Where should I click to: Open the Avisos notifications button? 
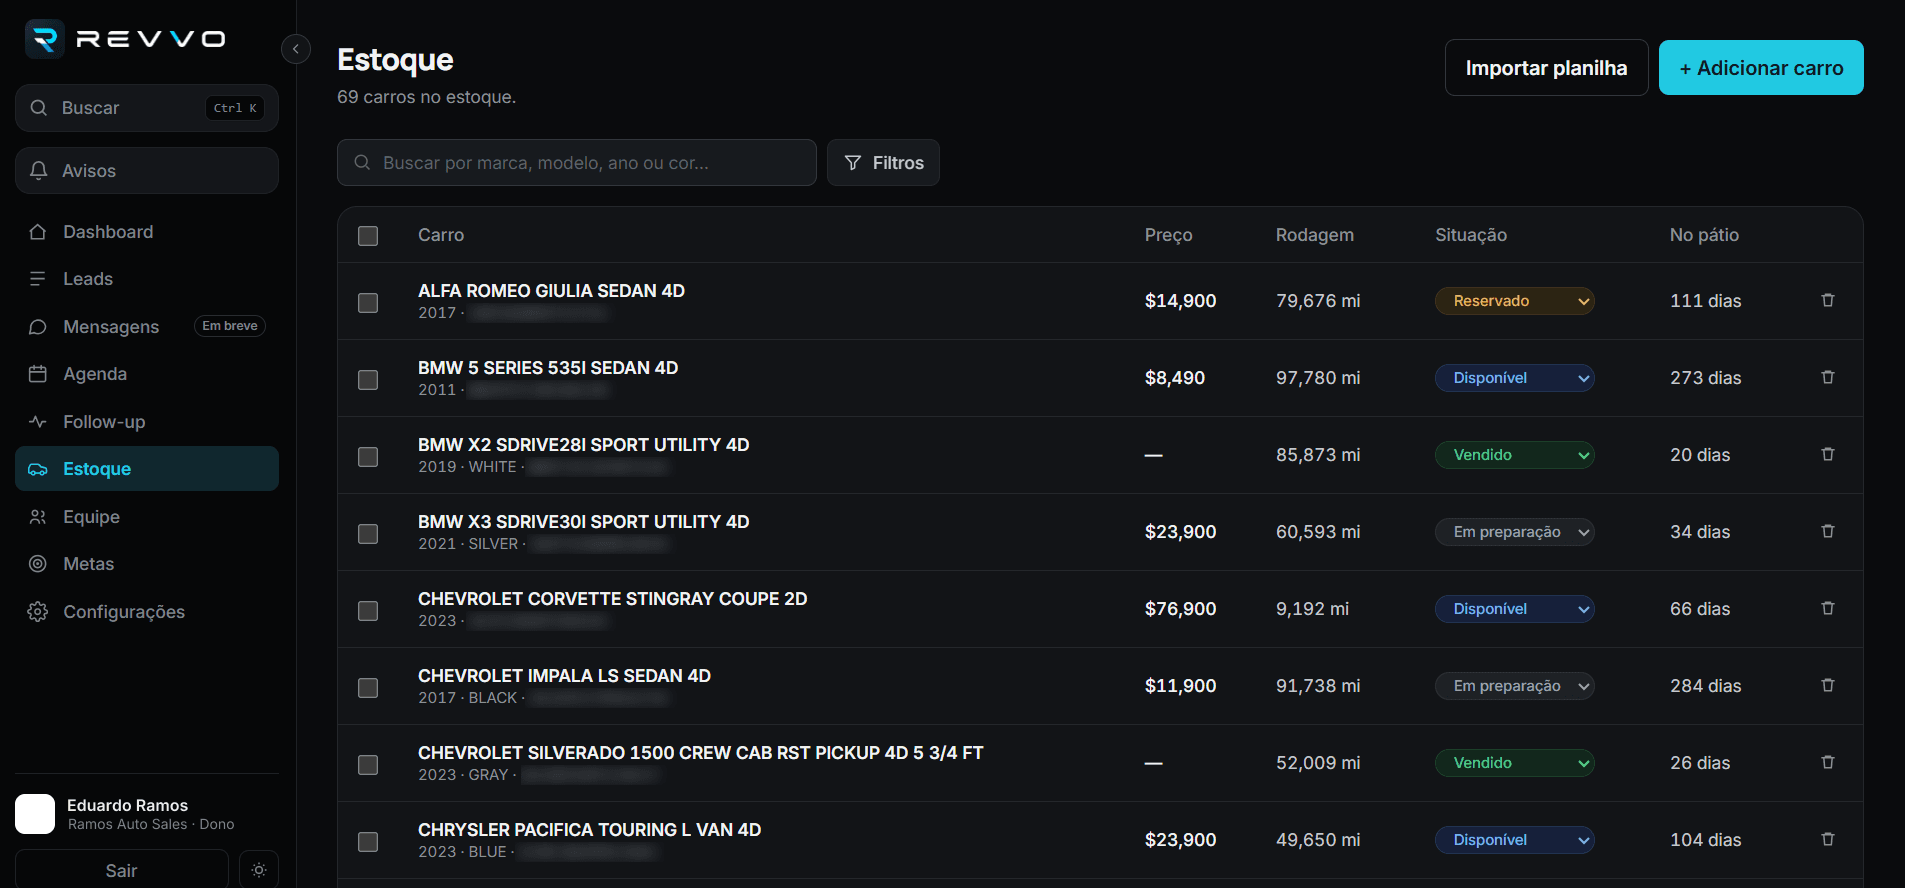click(x=147, y=171)
